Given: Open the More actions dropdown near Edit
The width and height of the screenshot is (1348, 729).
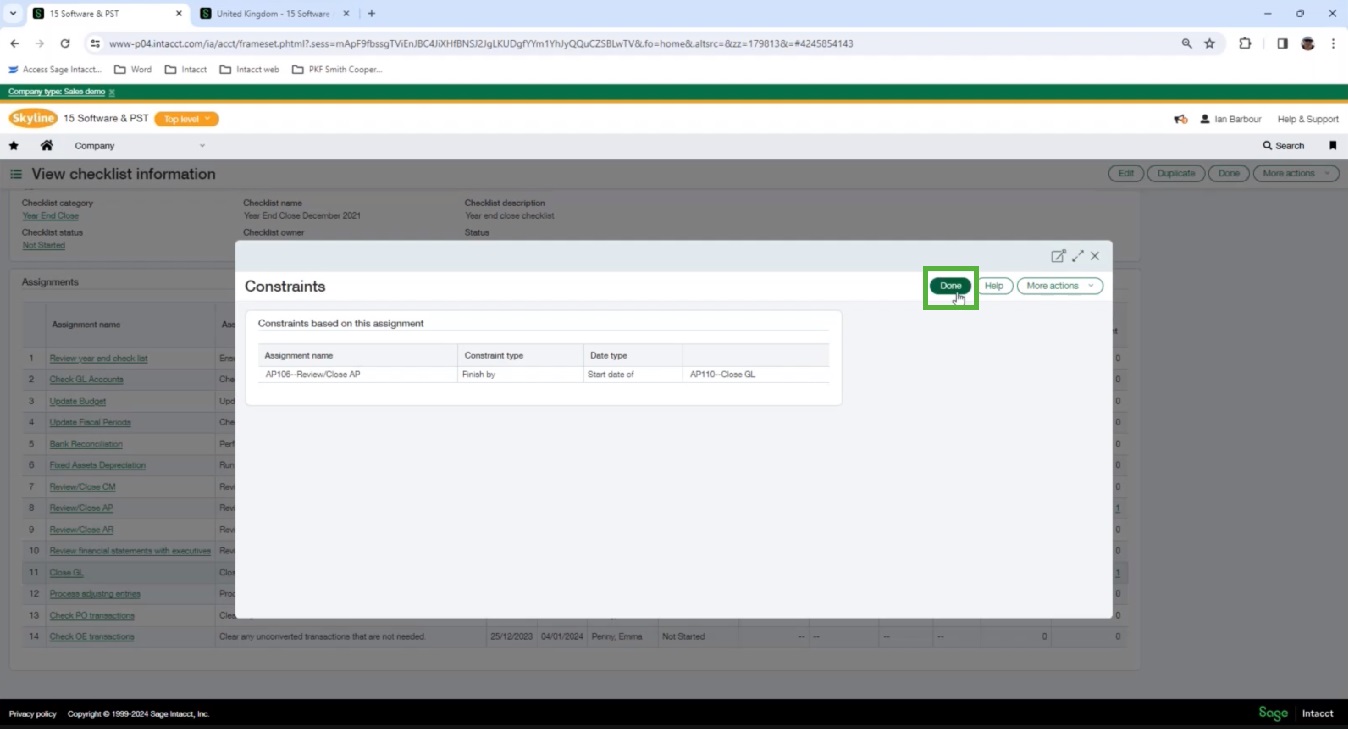Looking at the screenshot, I should (x=1295, y=172).
